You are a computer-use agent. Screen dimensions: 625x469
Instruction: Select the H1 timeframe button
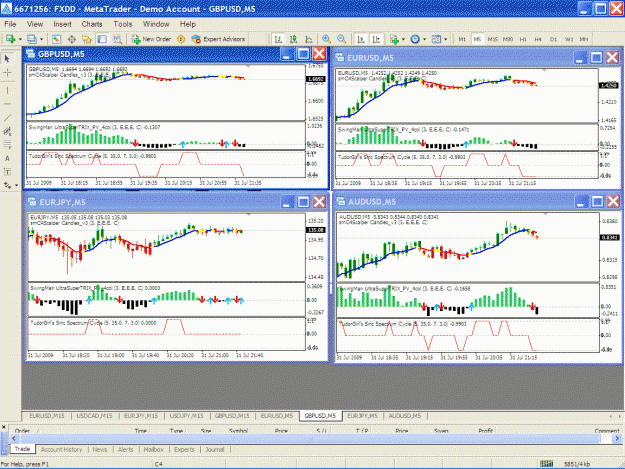pyautogui.click(x=523, y=39)
